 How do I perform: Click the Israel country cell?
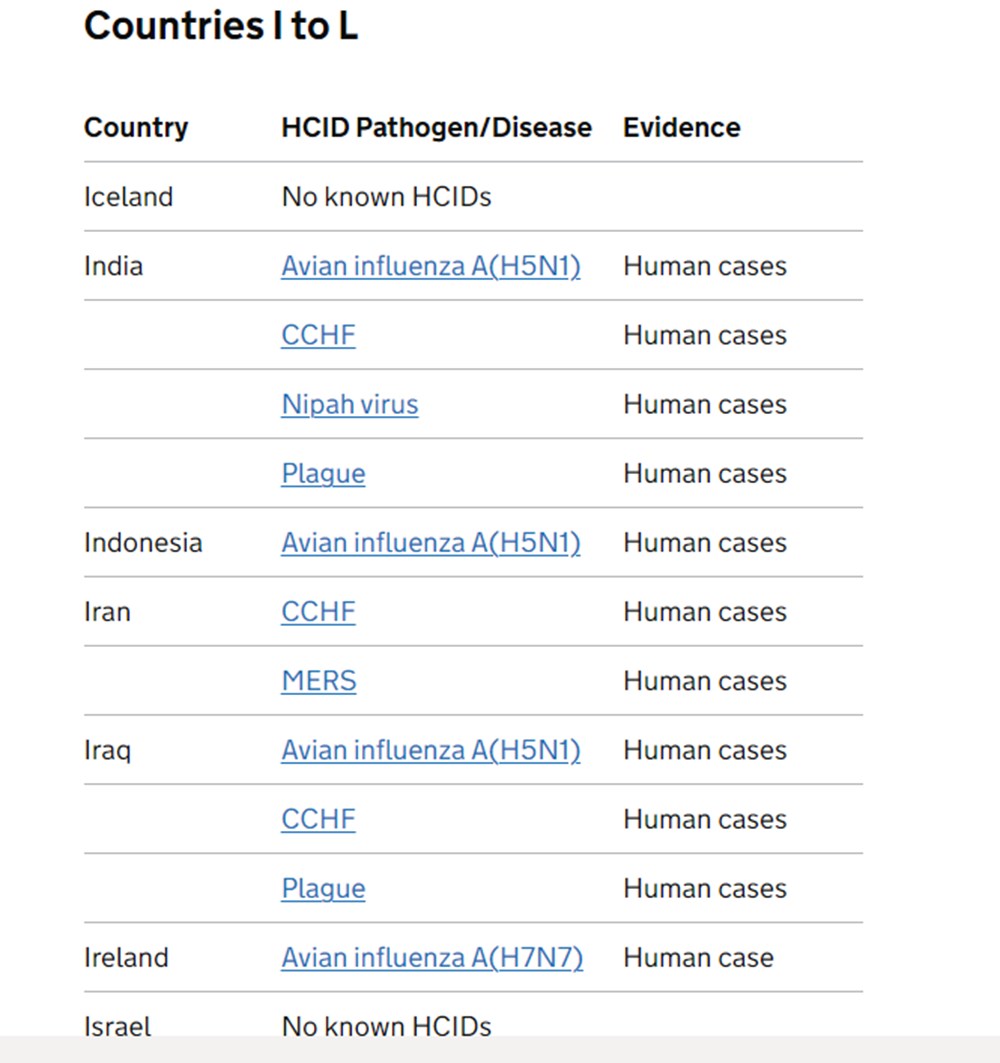(x=117, y=1026)
